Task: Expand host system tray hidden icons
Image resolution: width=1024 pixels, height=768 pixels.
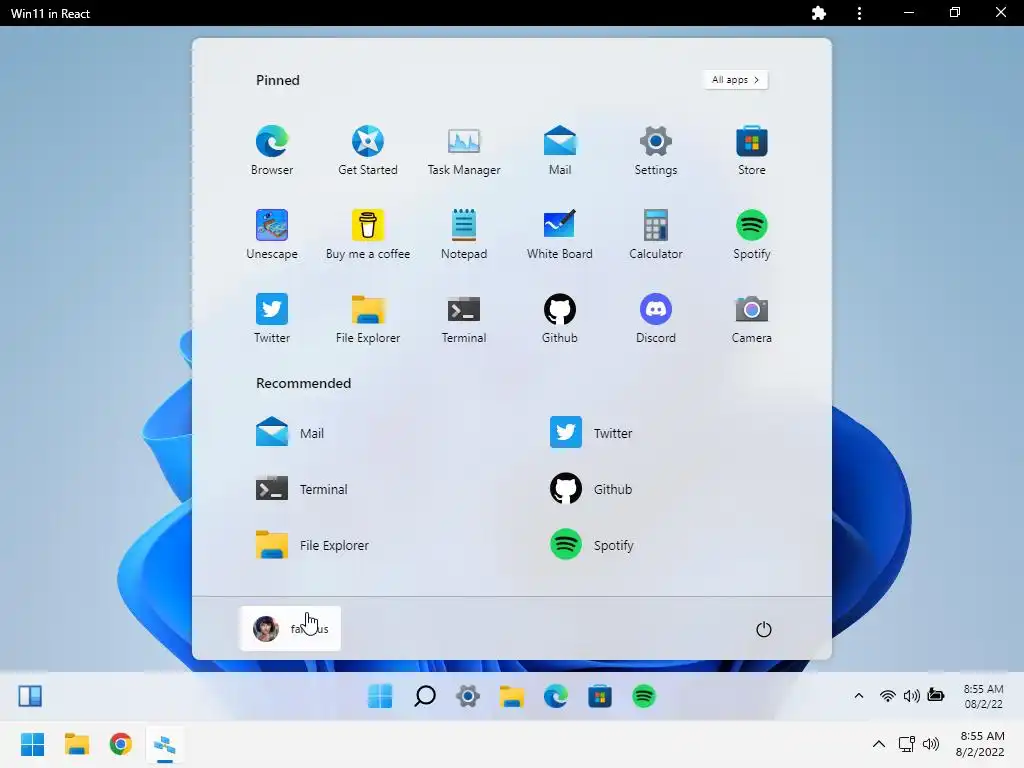Action: (879, 744)
